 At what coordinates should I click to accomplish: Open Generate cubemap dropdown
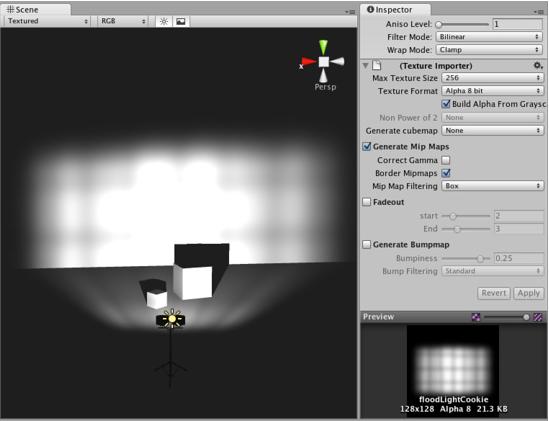coord(492,130)
